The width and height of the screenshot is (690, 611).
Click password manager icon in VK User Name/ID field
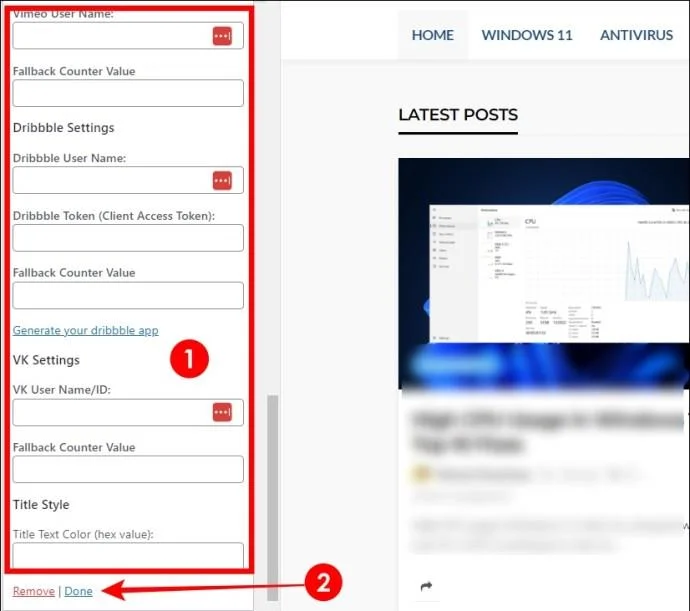pos(222,412)
